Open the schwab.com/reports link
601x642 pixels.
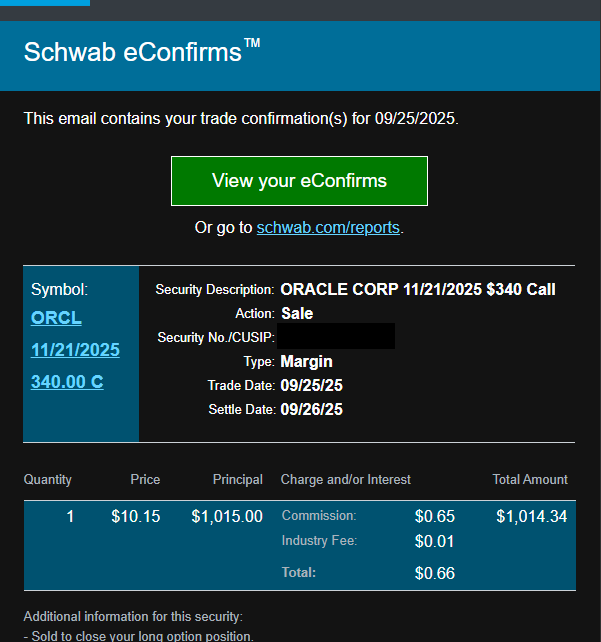tap(328, 227)
